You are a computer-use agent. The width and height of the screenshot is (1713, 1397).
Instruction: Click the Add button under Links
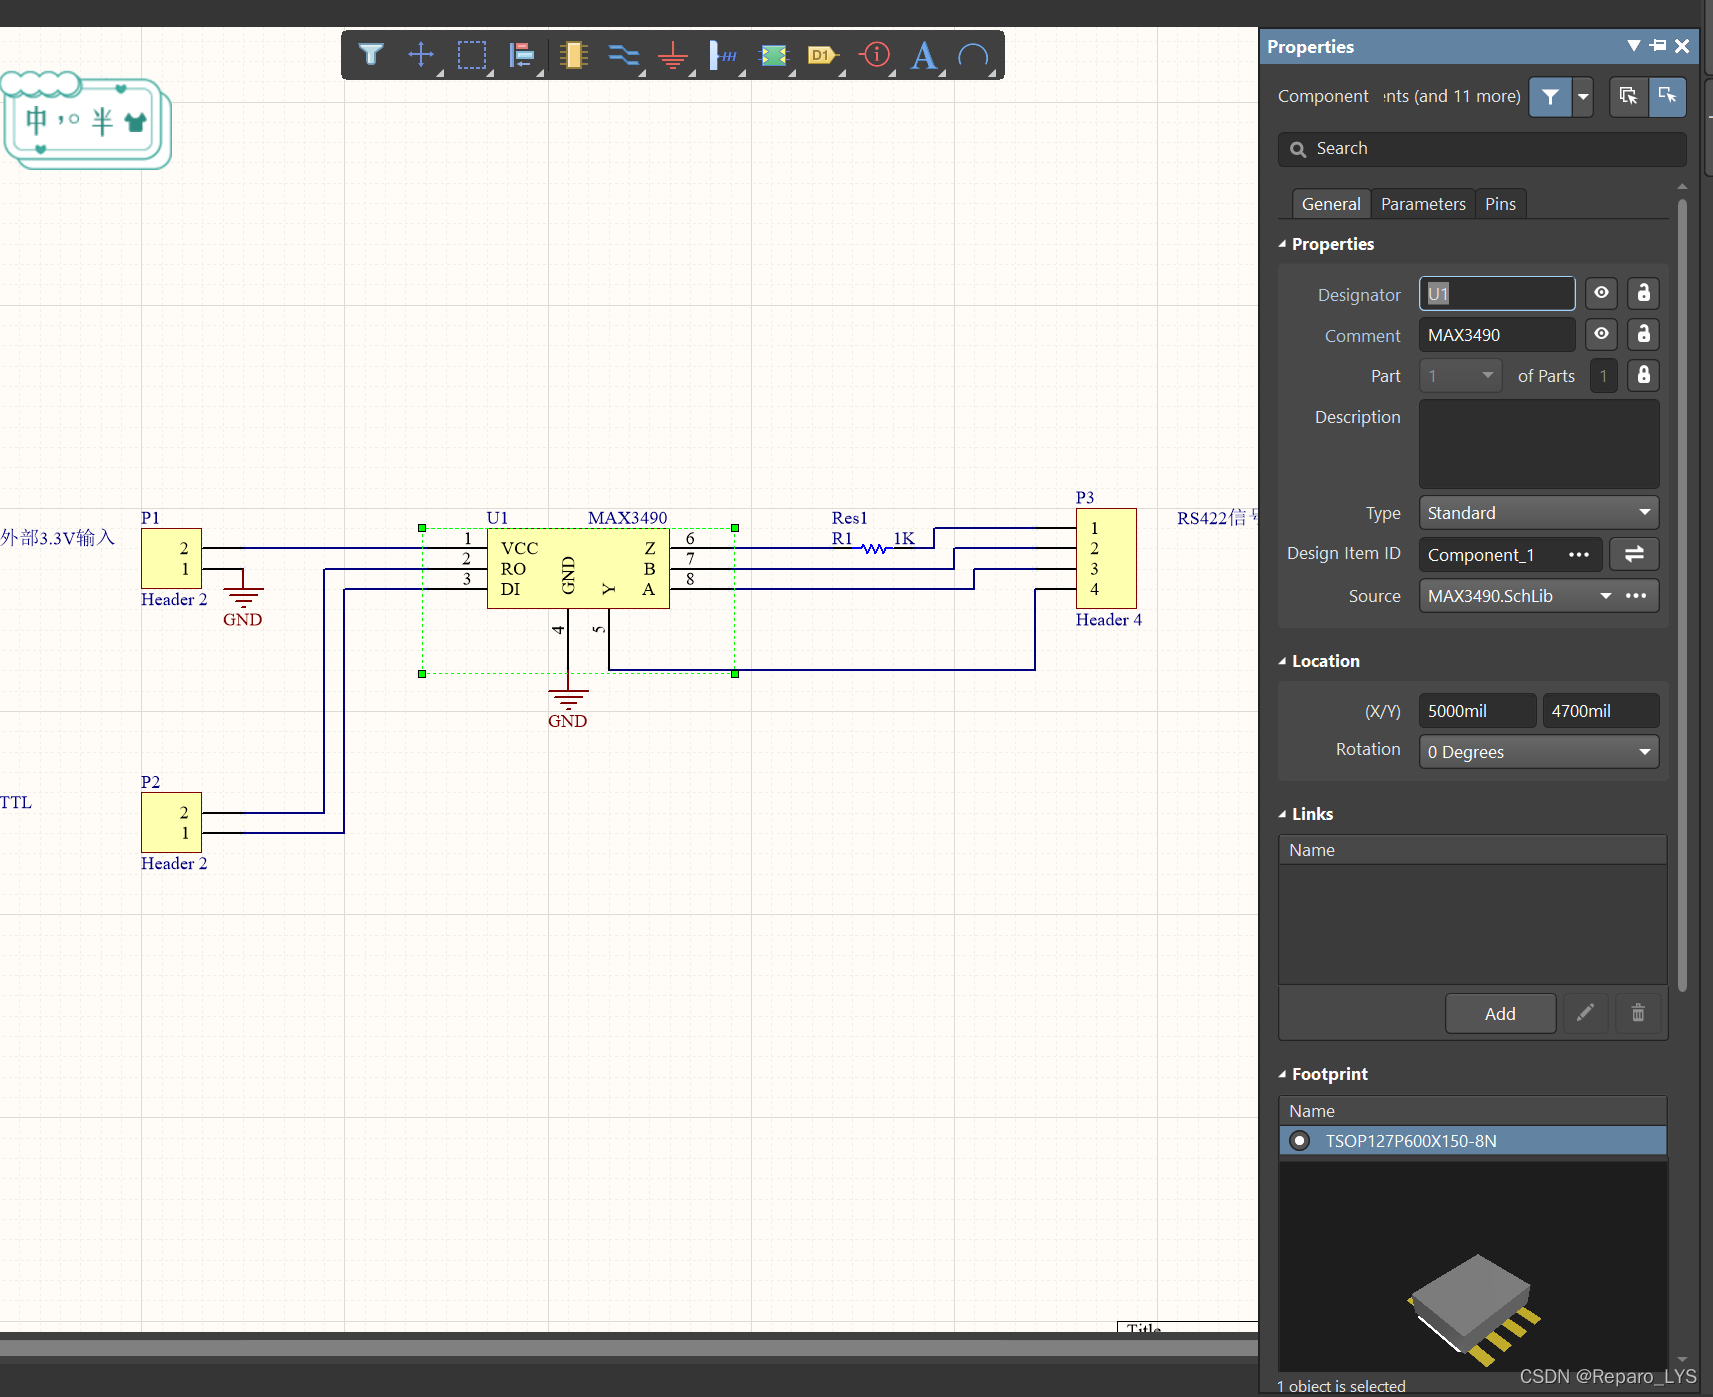coord(1499,1013)
